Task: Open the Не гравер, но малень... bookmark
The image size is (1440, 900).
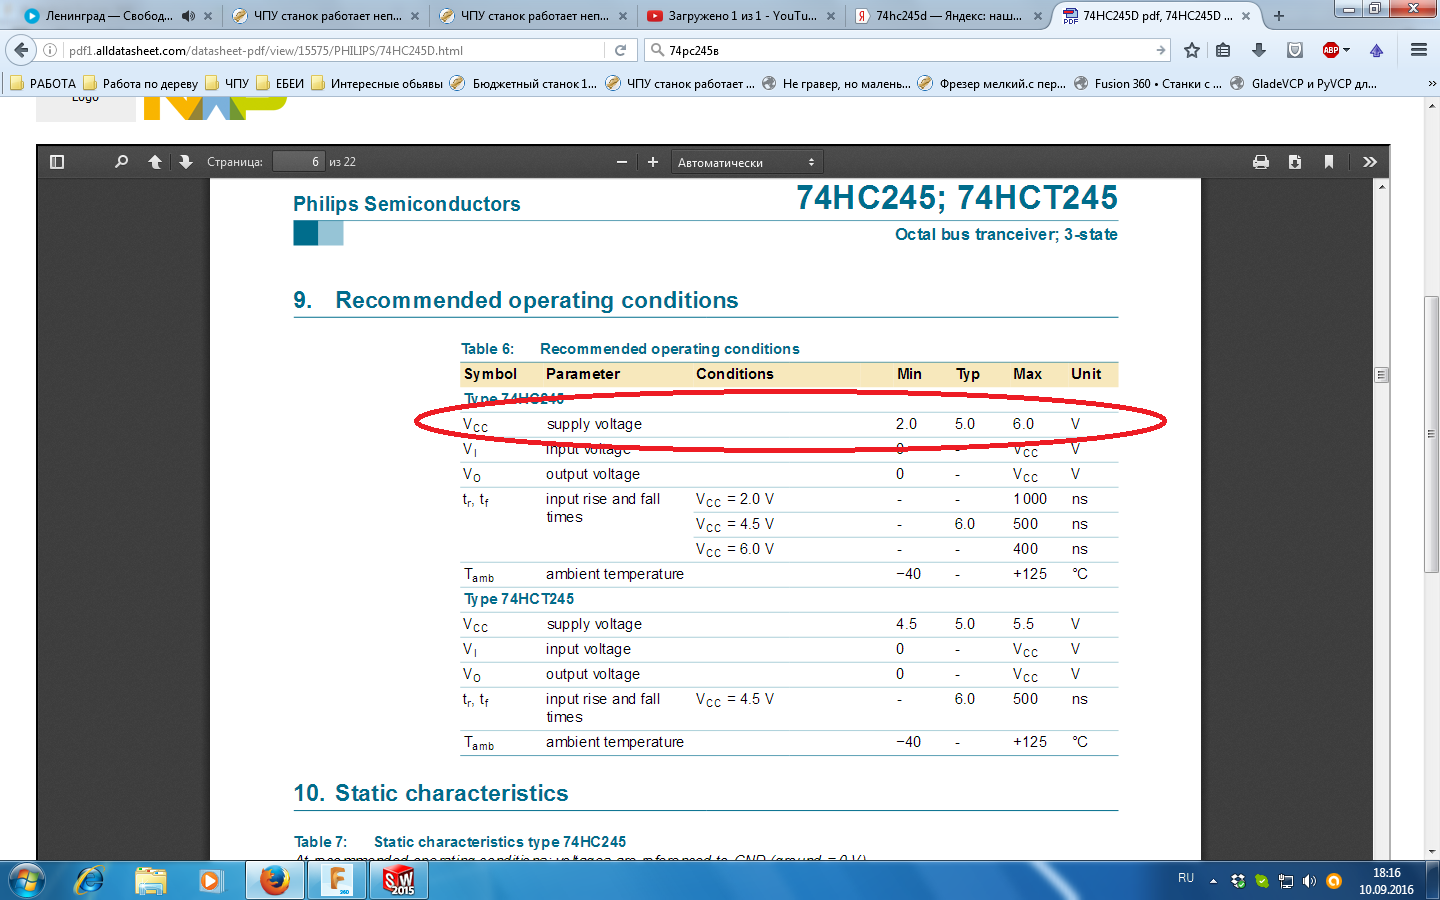Action: tap(836, 84)
